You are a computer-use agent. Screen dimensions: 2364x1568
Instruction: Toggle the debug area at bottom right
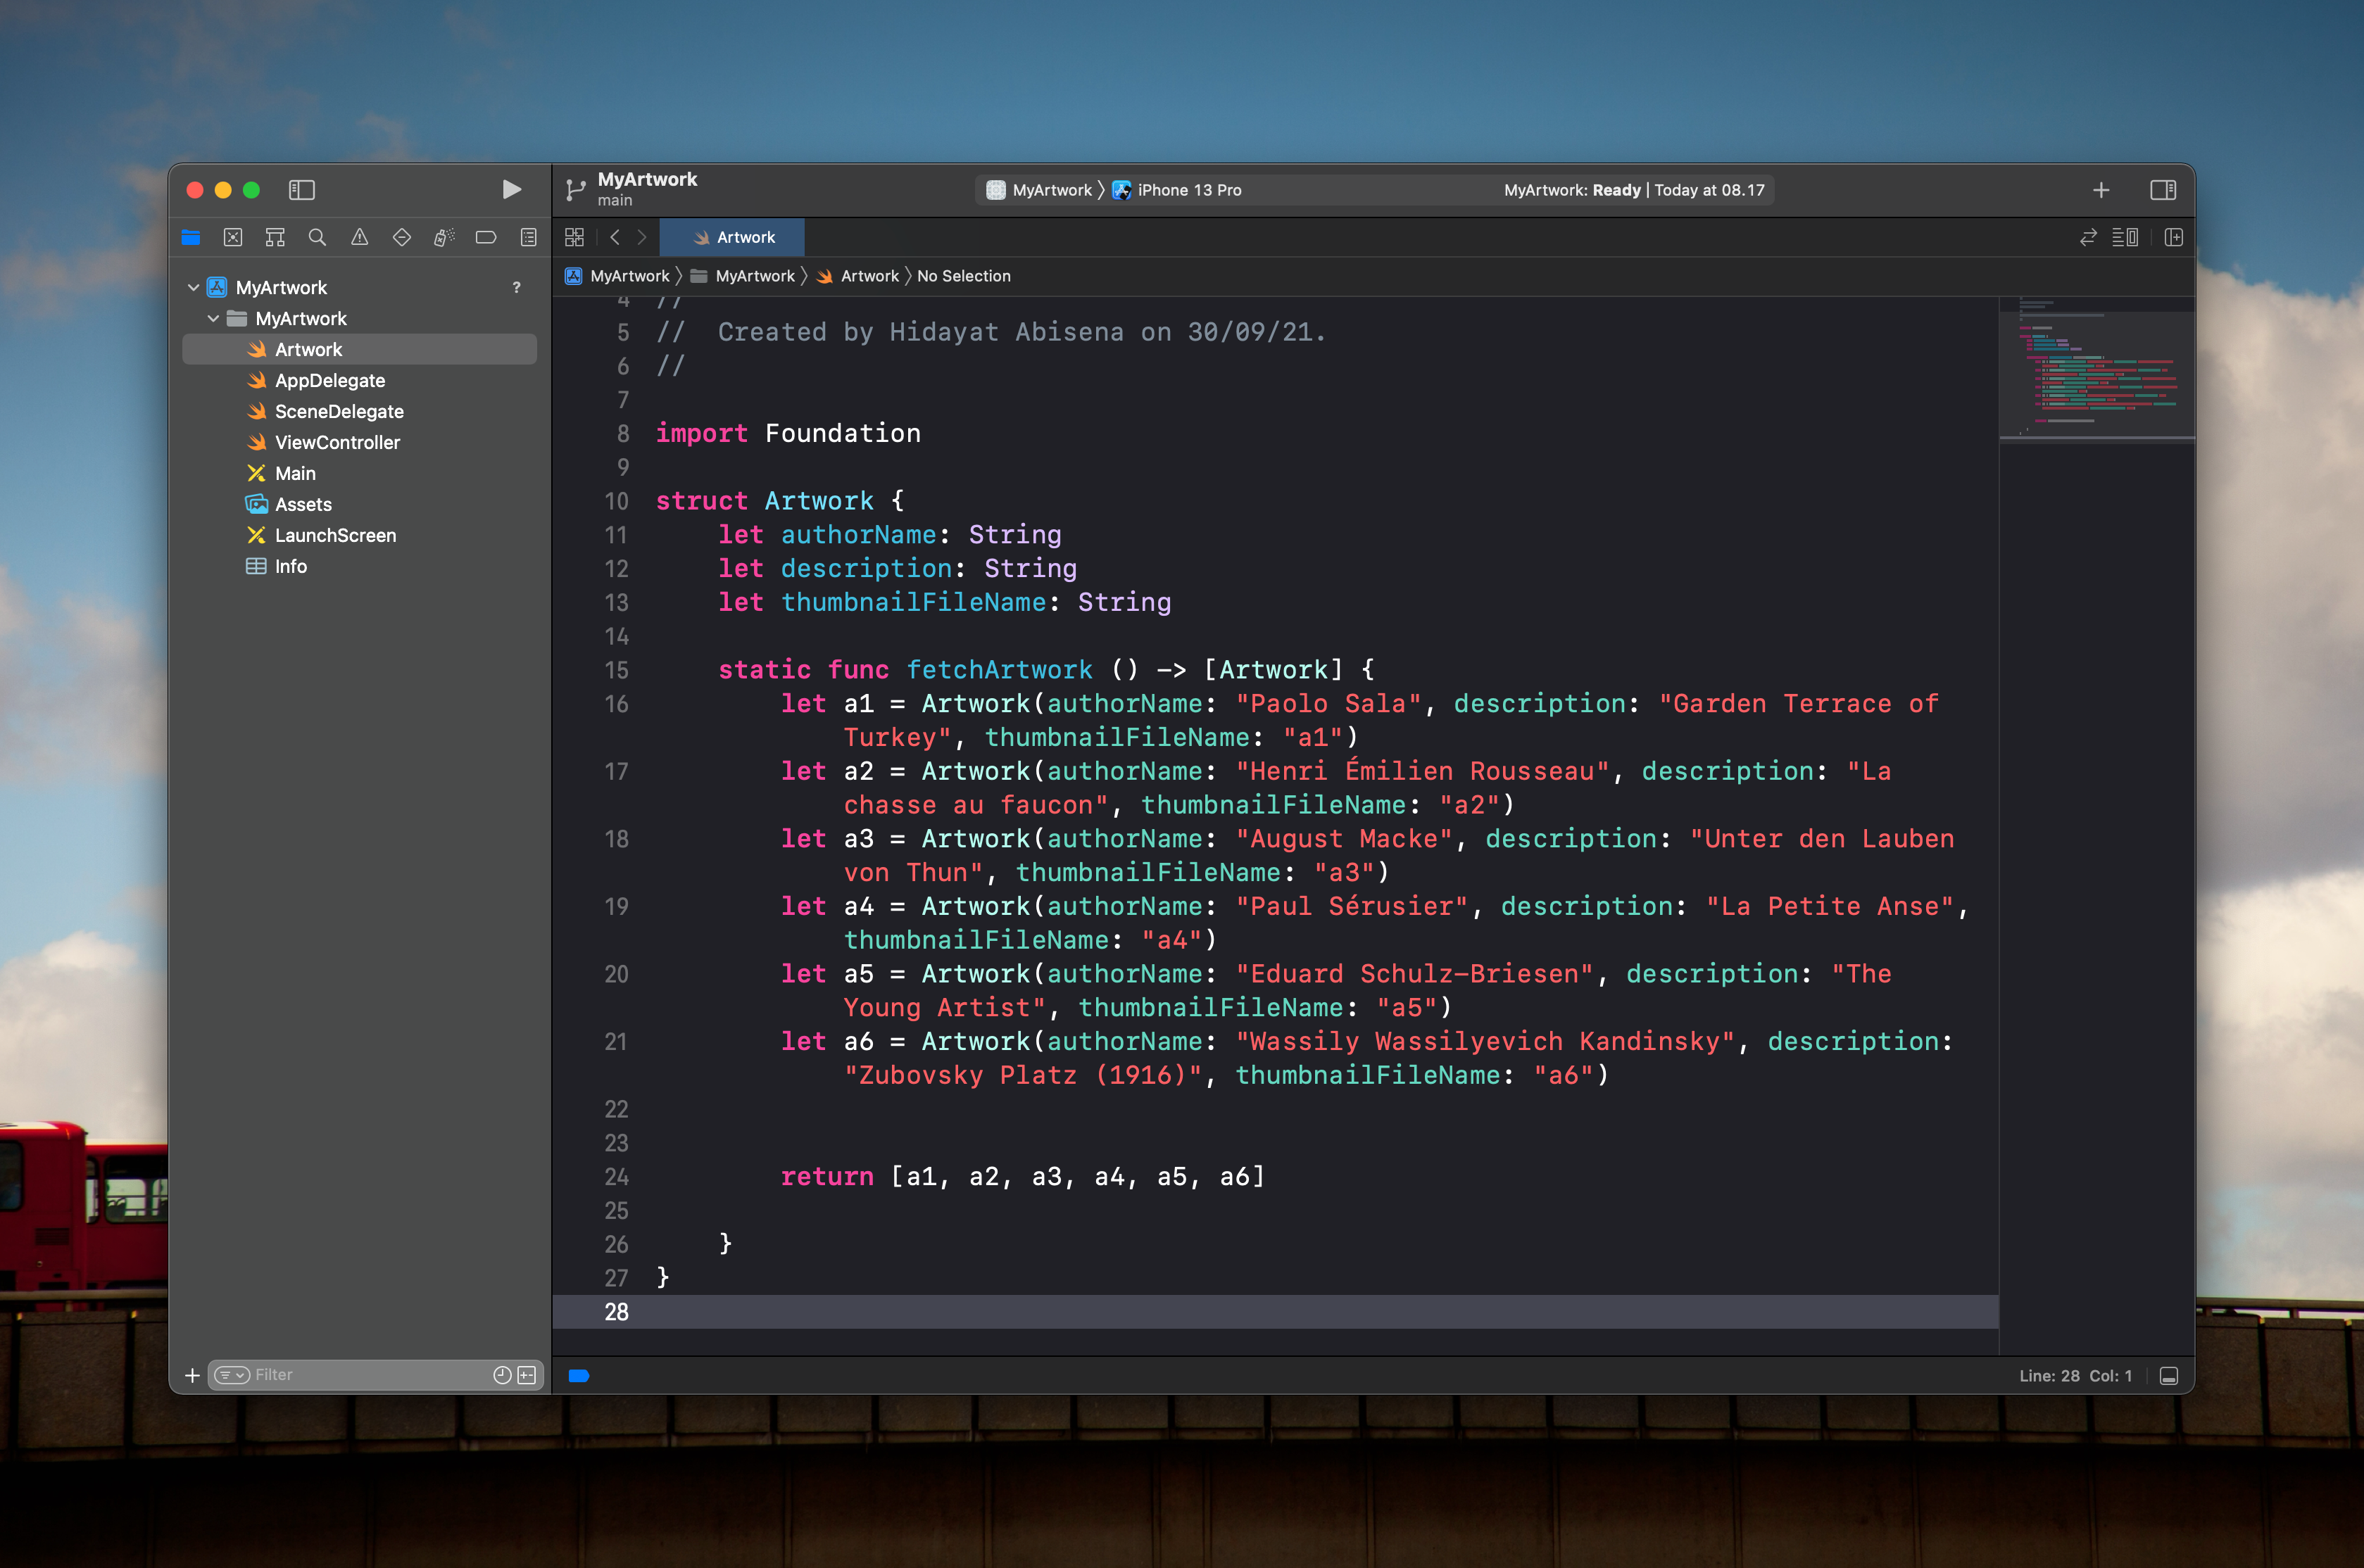tap(2169, 1376)
